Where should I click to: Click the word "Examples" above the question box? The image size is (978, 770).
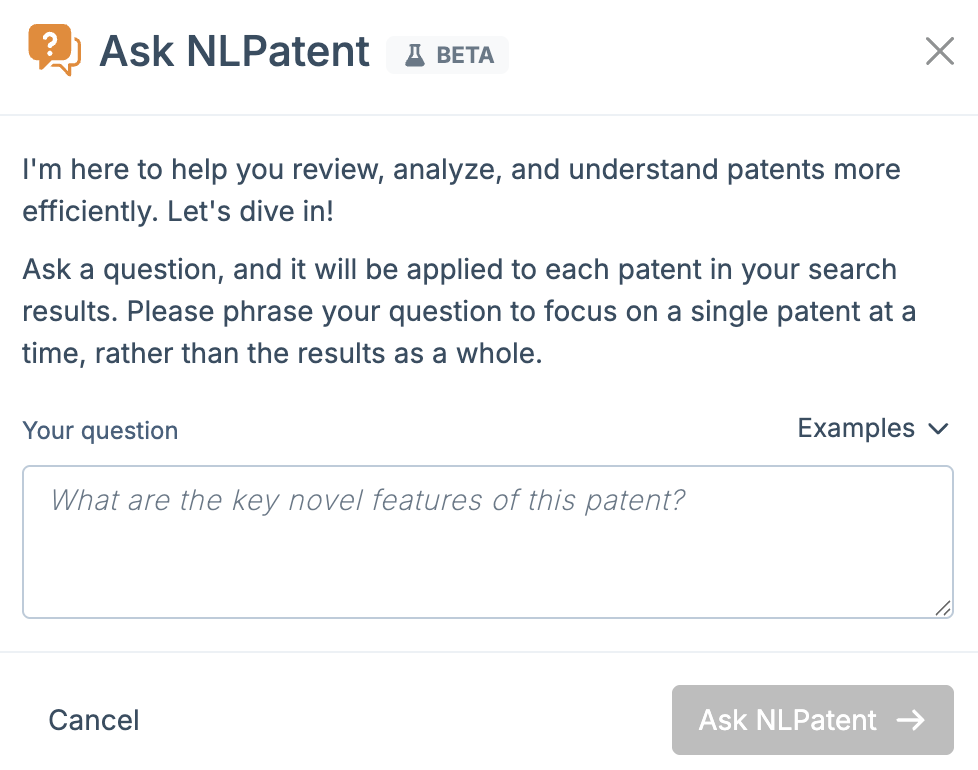coord(856,429)
